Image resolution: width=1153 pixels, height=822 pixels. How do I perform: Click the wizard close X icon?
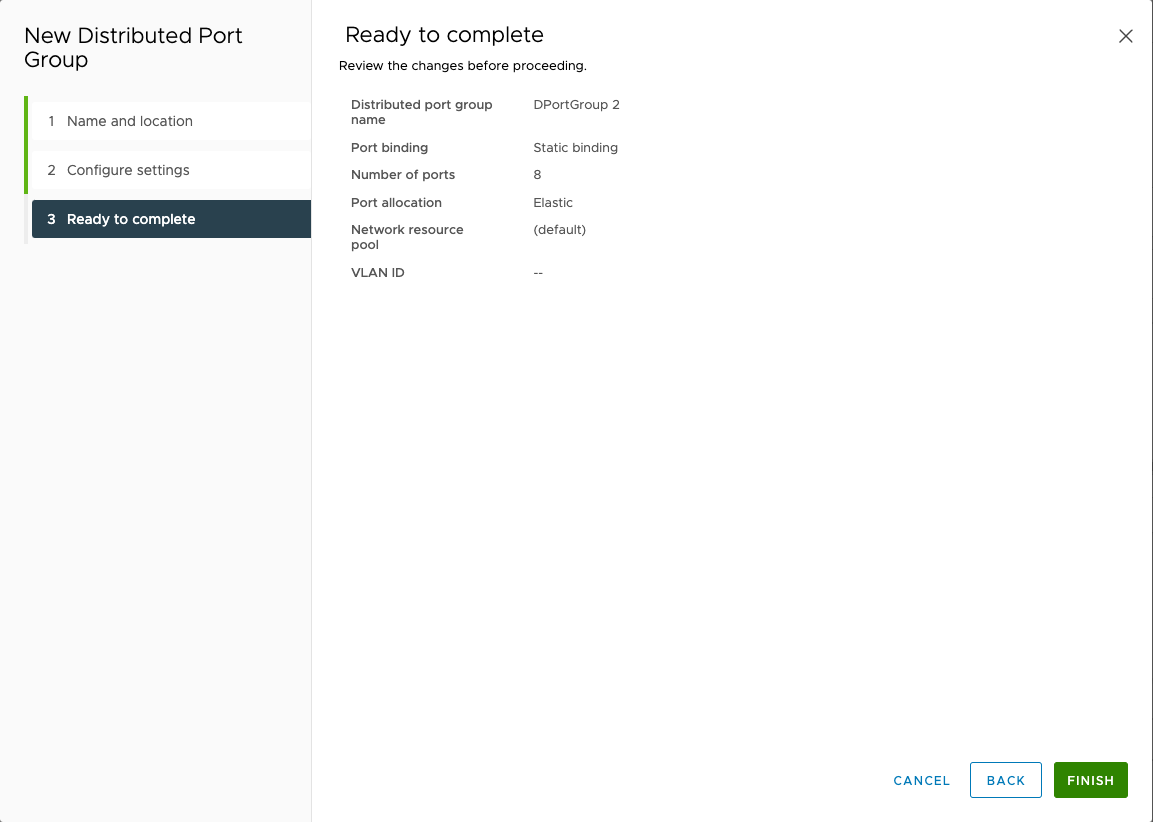[1125, 35]
